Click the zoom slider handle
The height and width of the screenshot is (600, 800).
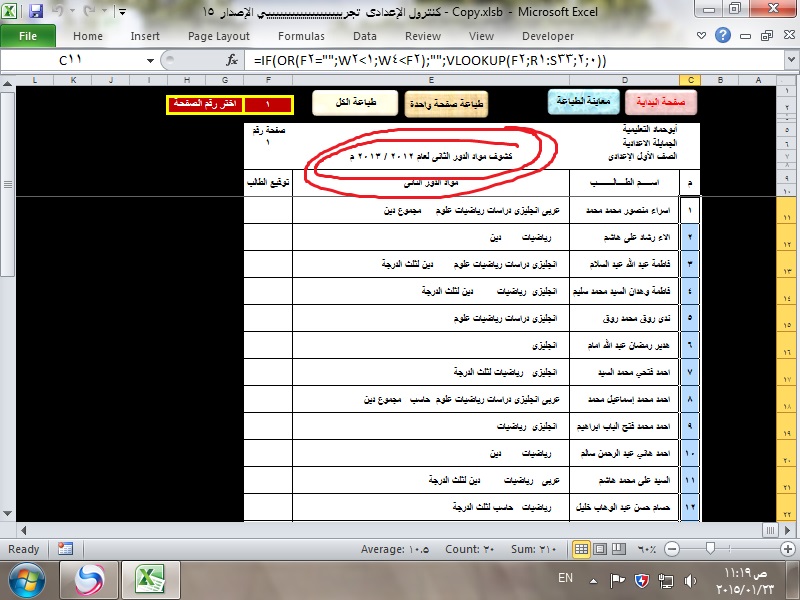click(x=710, y=549)
